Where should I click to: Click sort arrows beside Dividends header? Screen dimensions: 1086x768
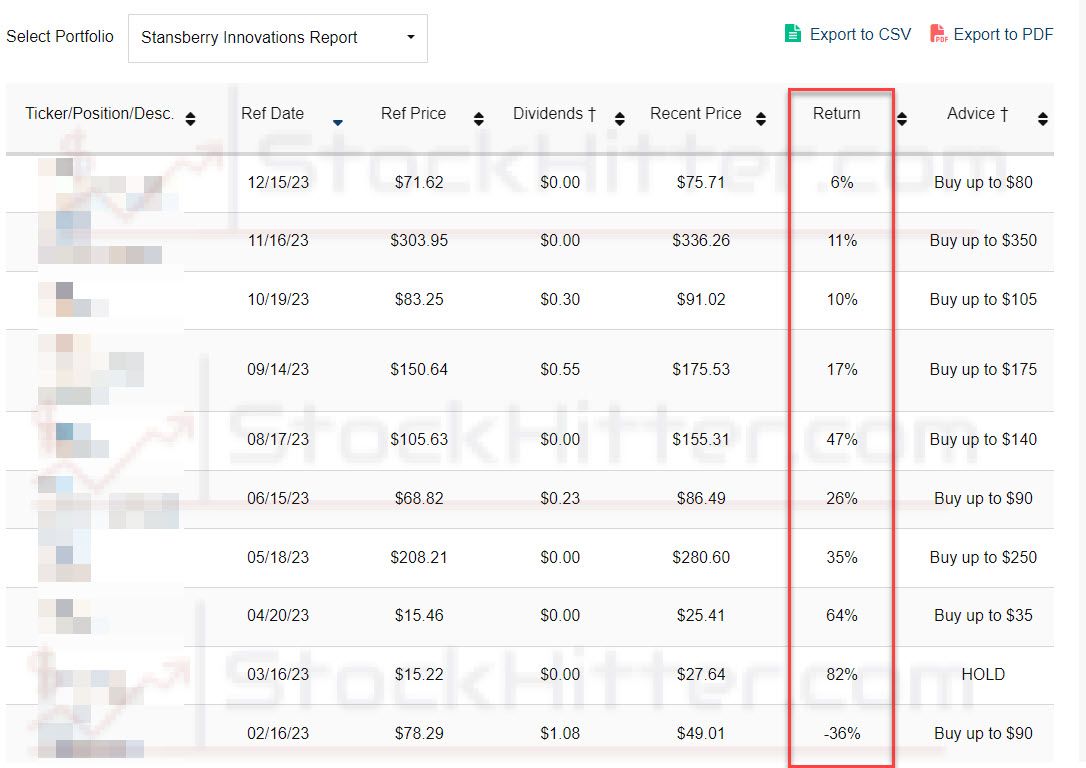tap(620, 119)
